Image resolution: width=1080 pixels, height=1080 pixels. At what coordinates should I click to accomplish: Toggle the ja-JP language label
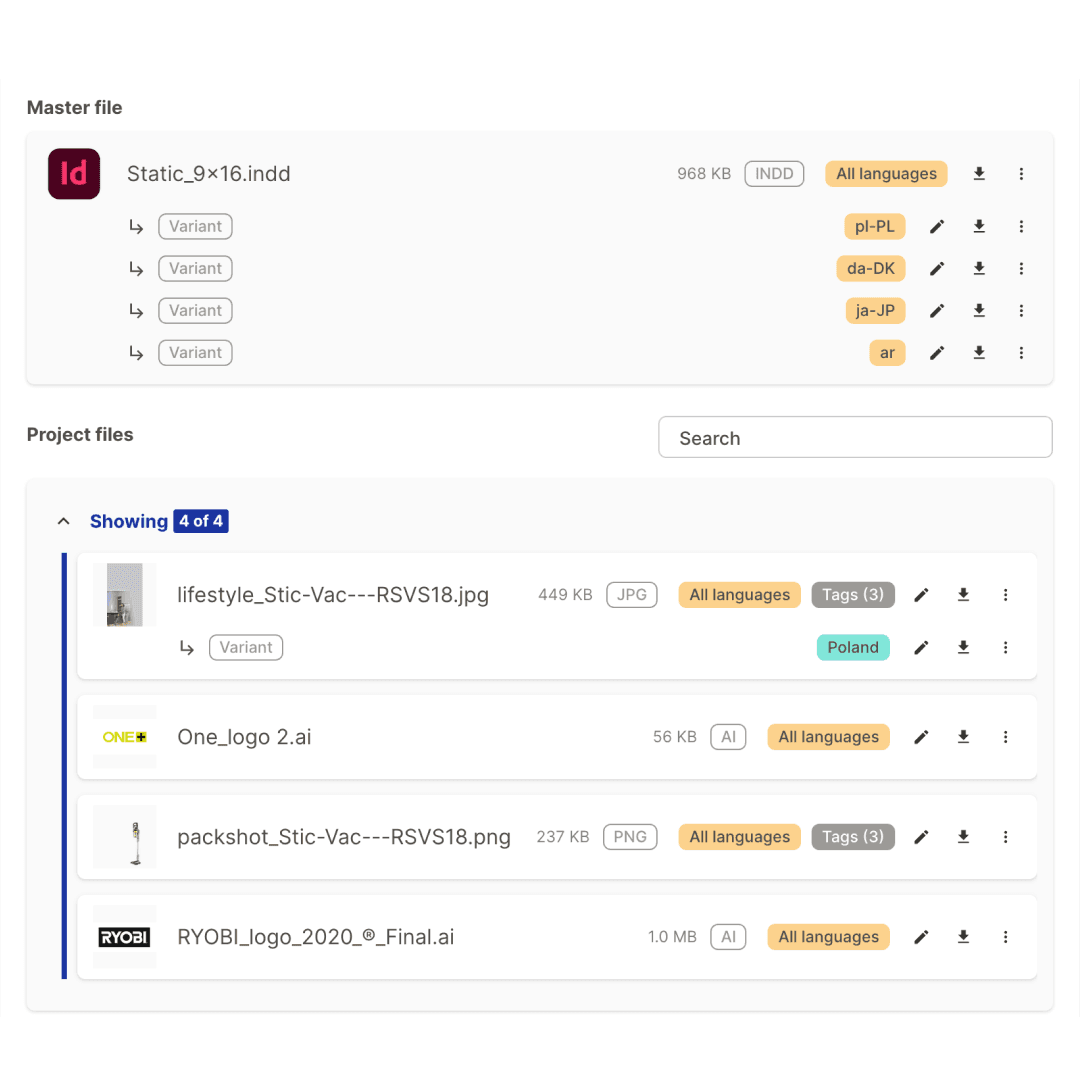[x=875, y=310]
